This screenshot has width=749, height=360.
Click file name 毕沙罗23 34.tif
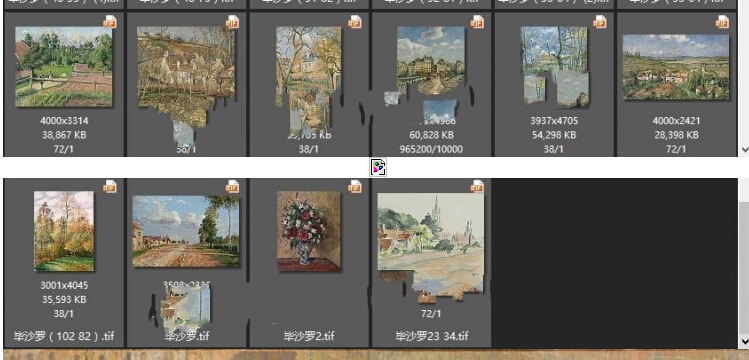(x=431, y=336)
